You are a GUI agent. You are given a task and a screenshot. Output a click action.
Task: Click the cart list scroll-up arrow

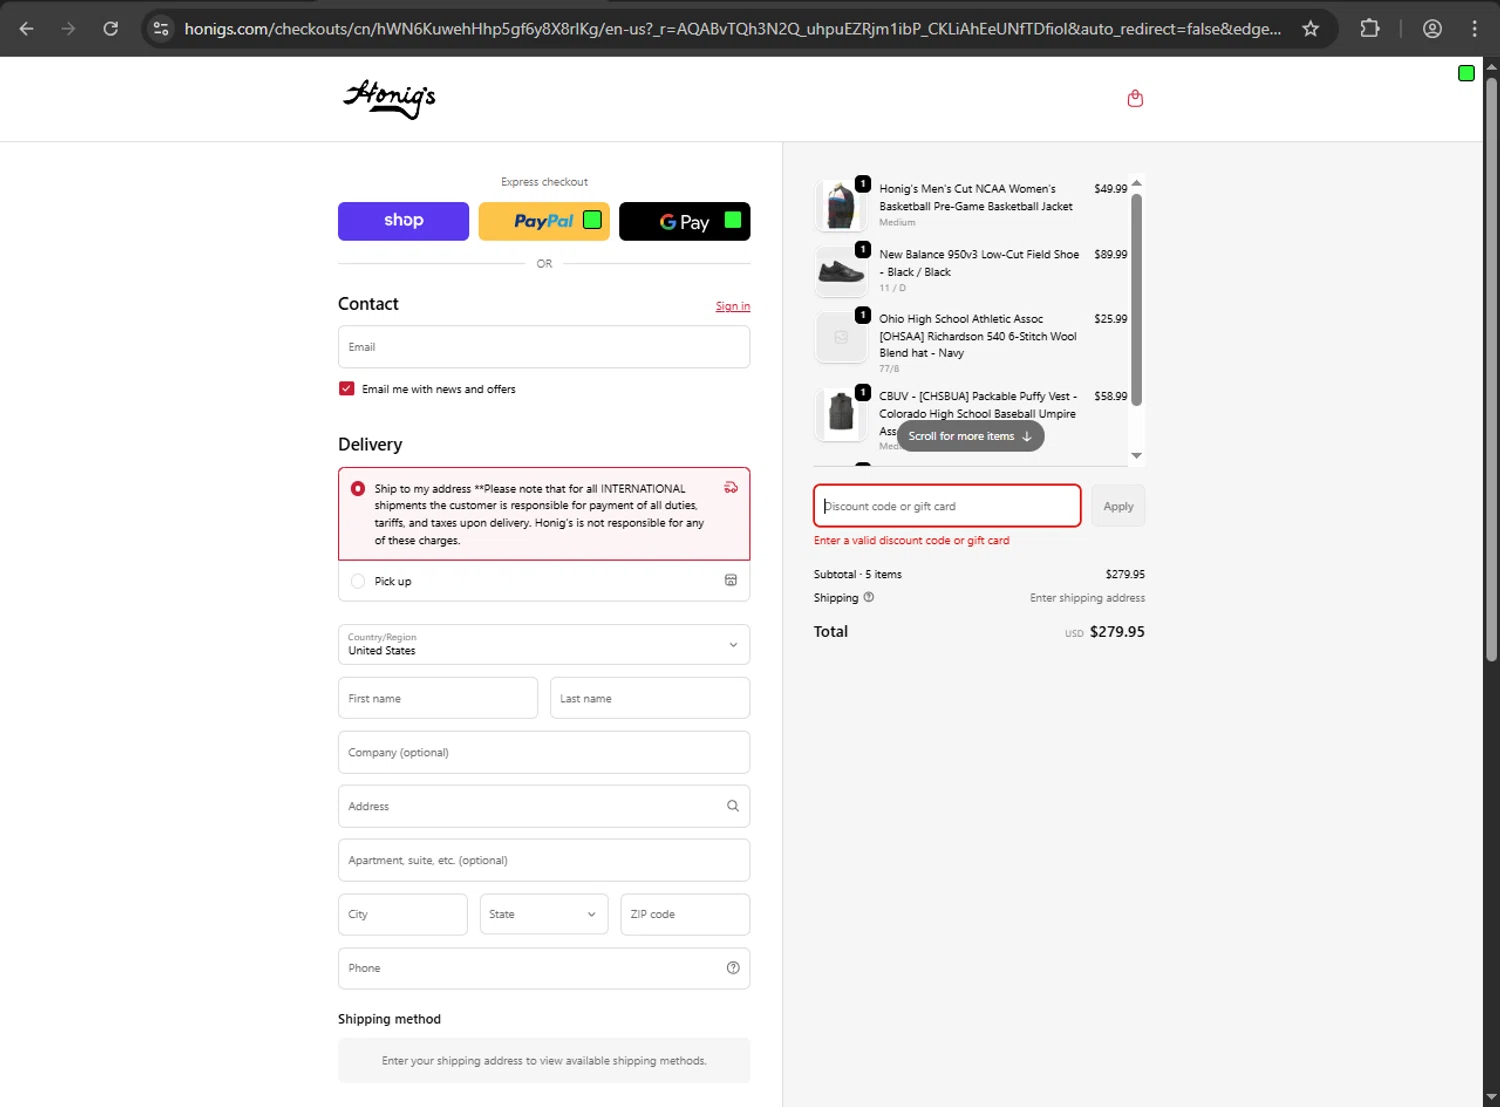1136,183
